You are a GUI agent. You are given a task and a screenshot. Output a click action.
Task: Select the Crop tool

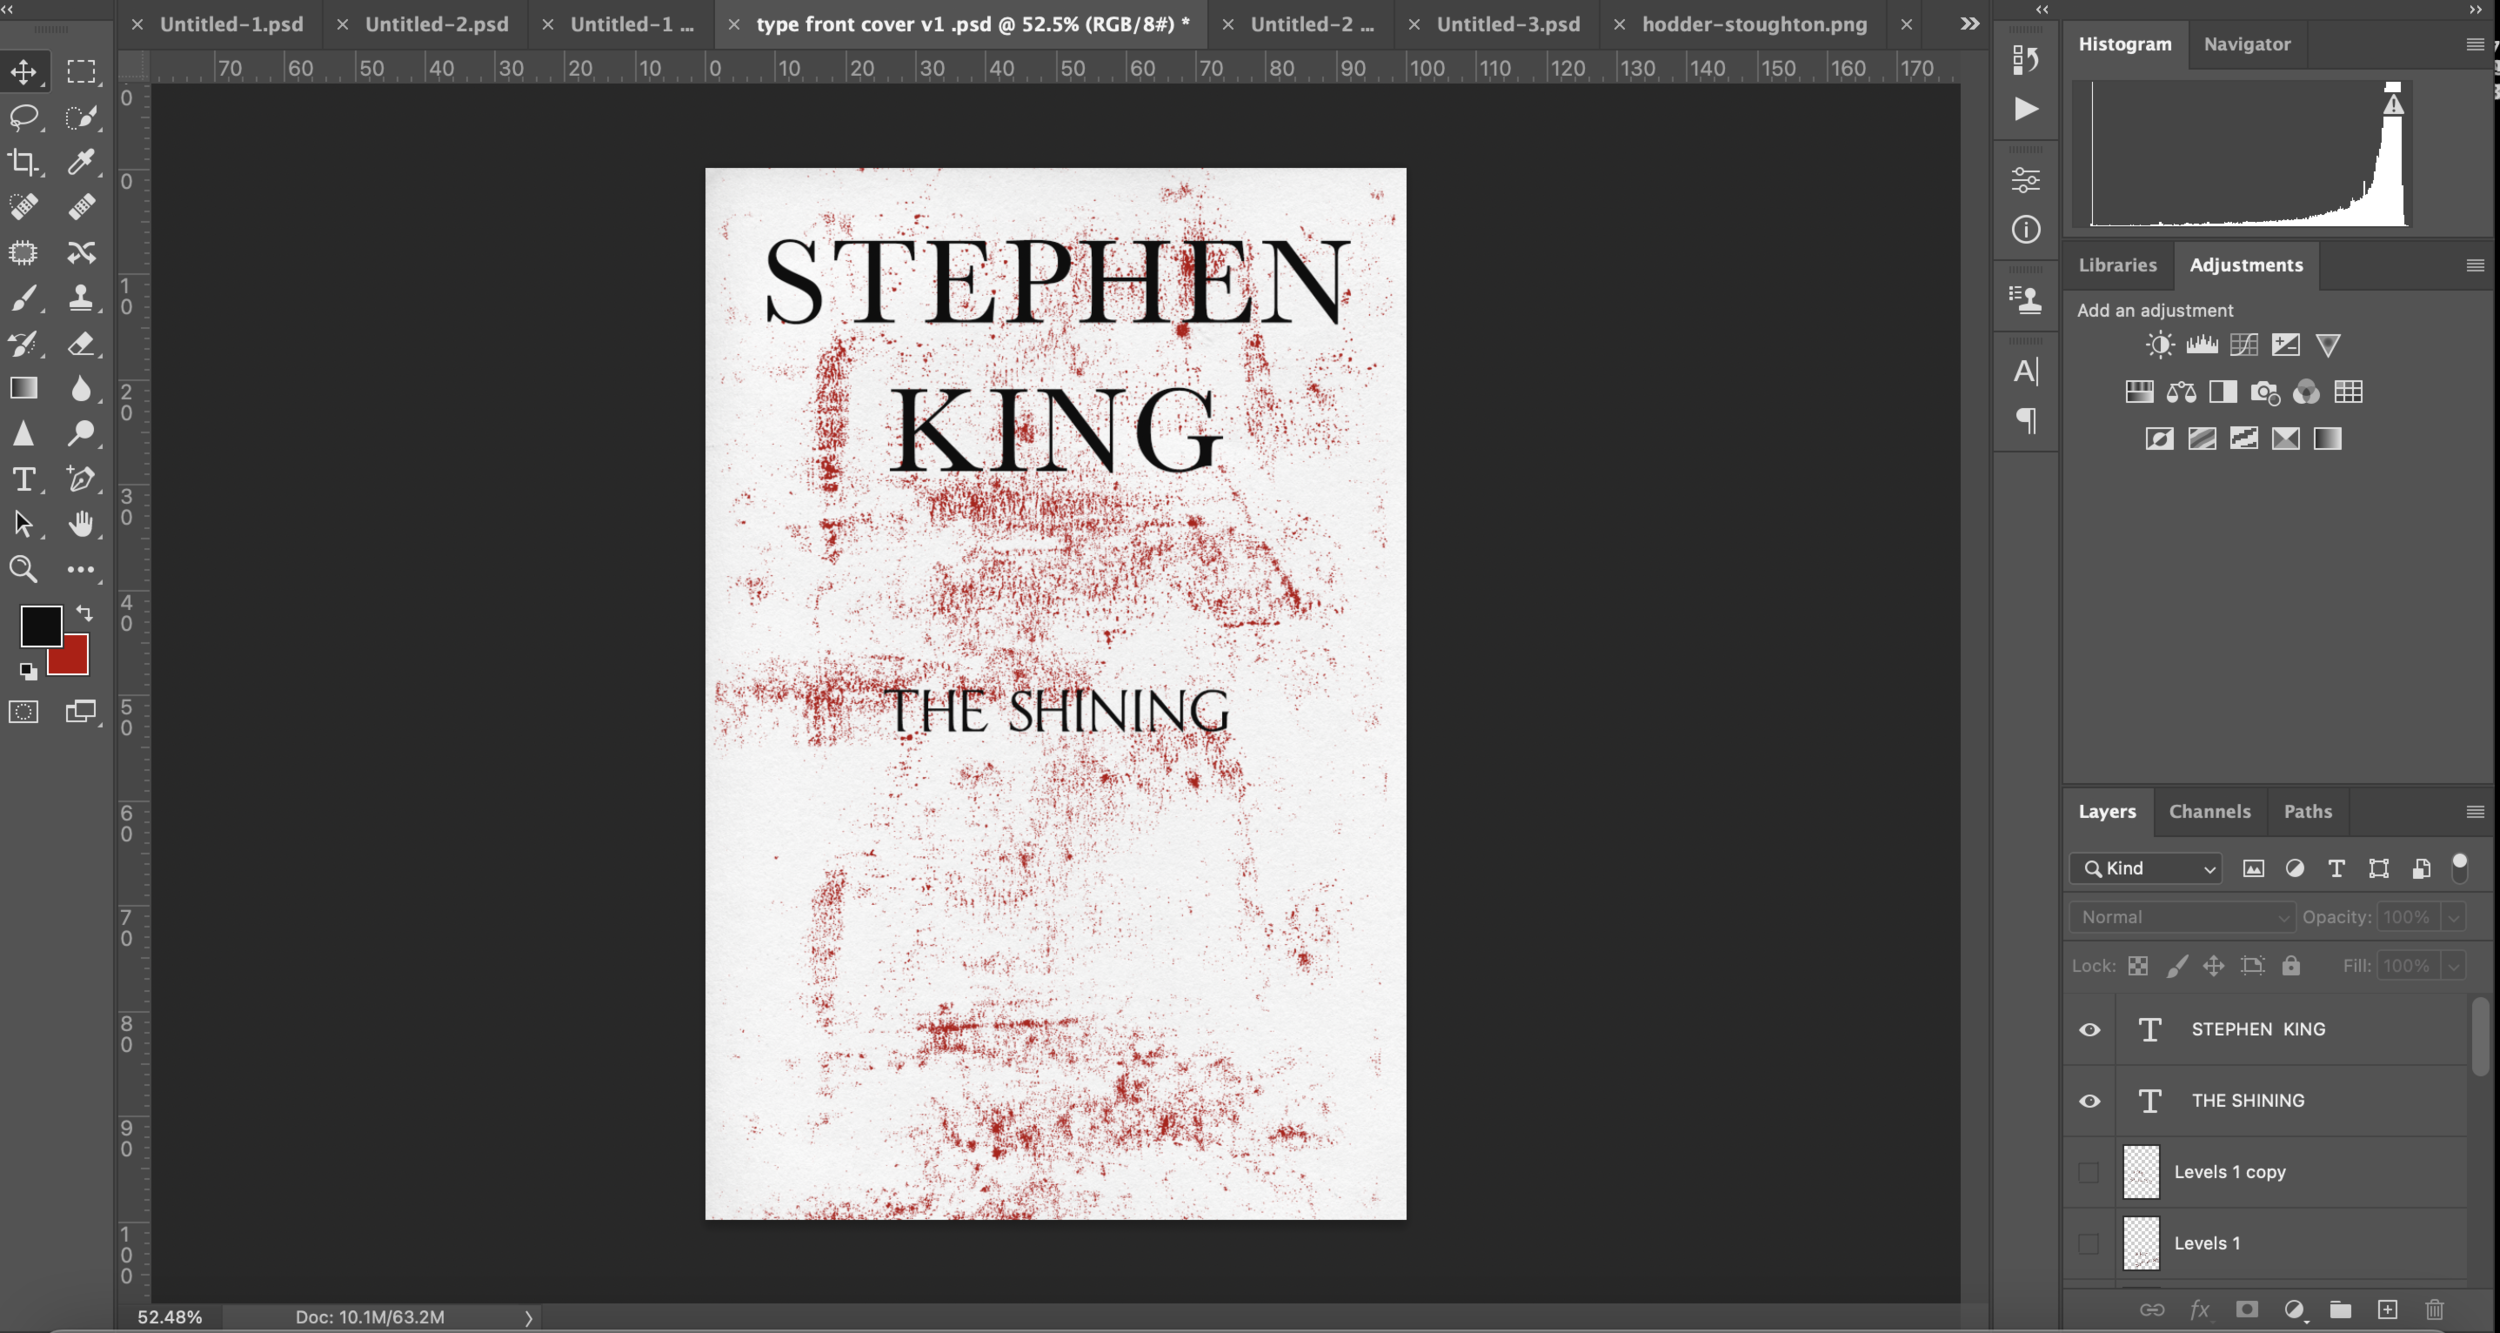[x=23, y=162]
